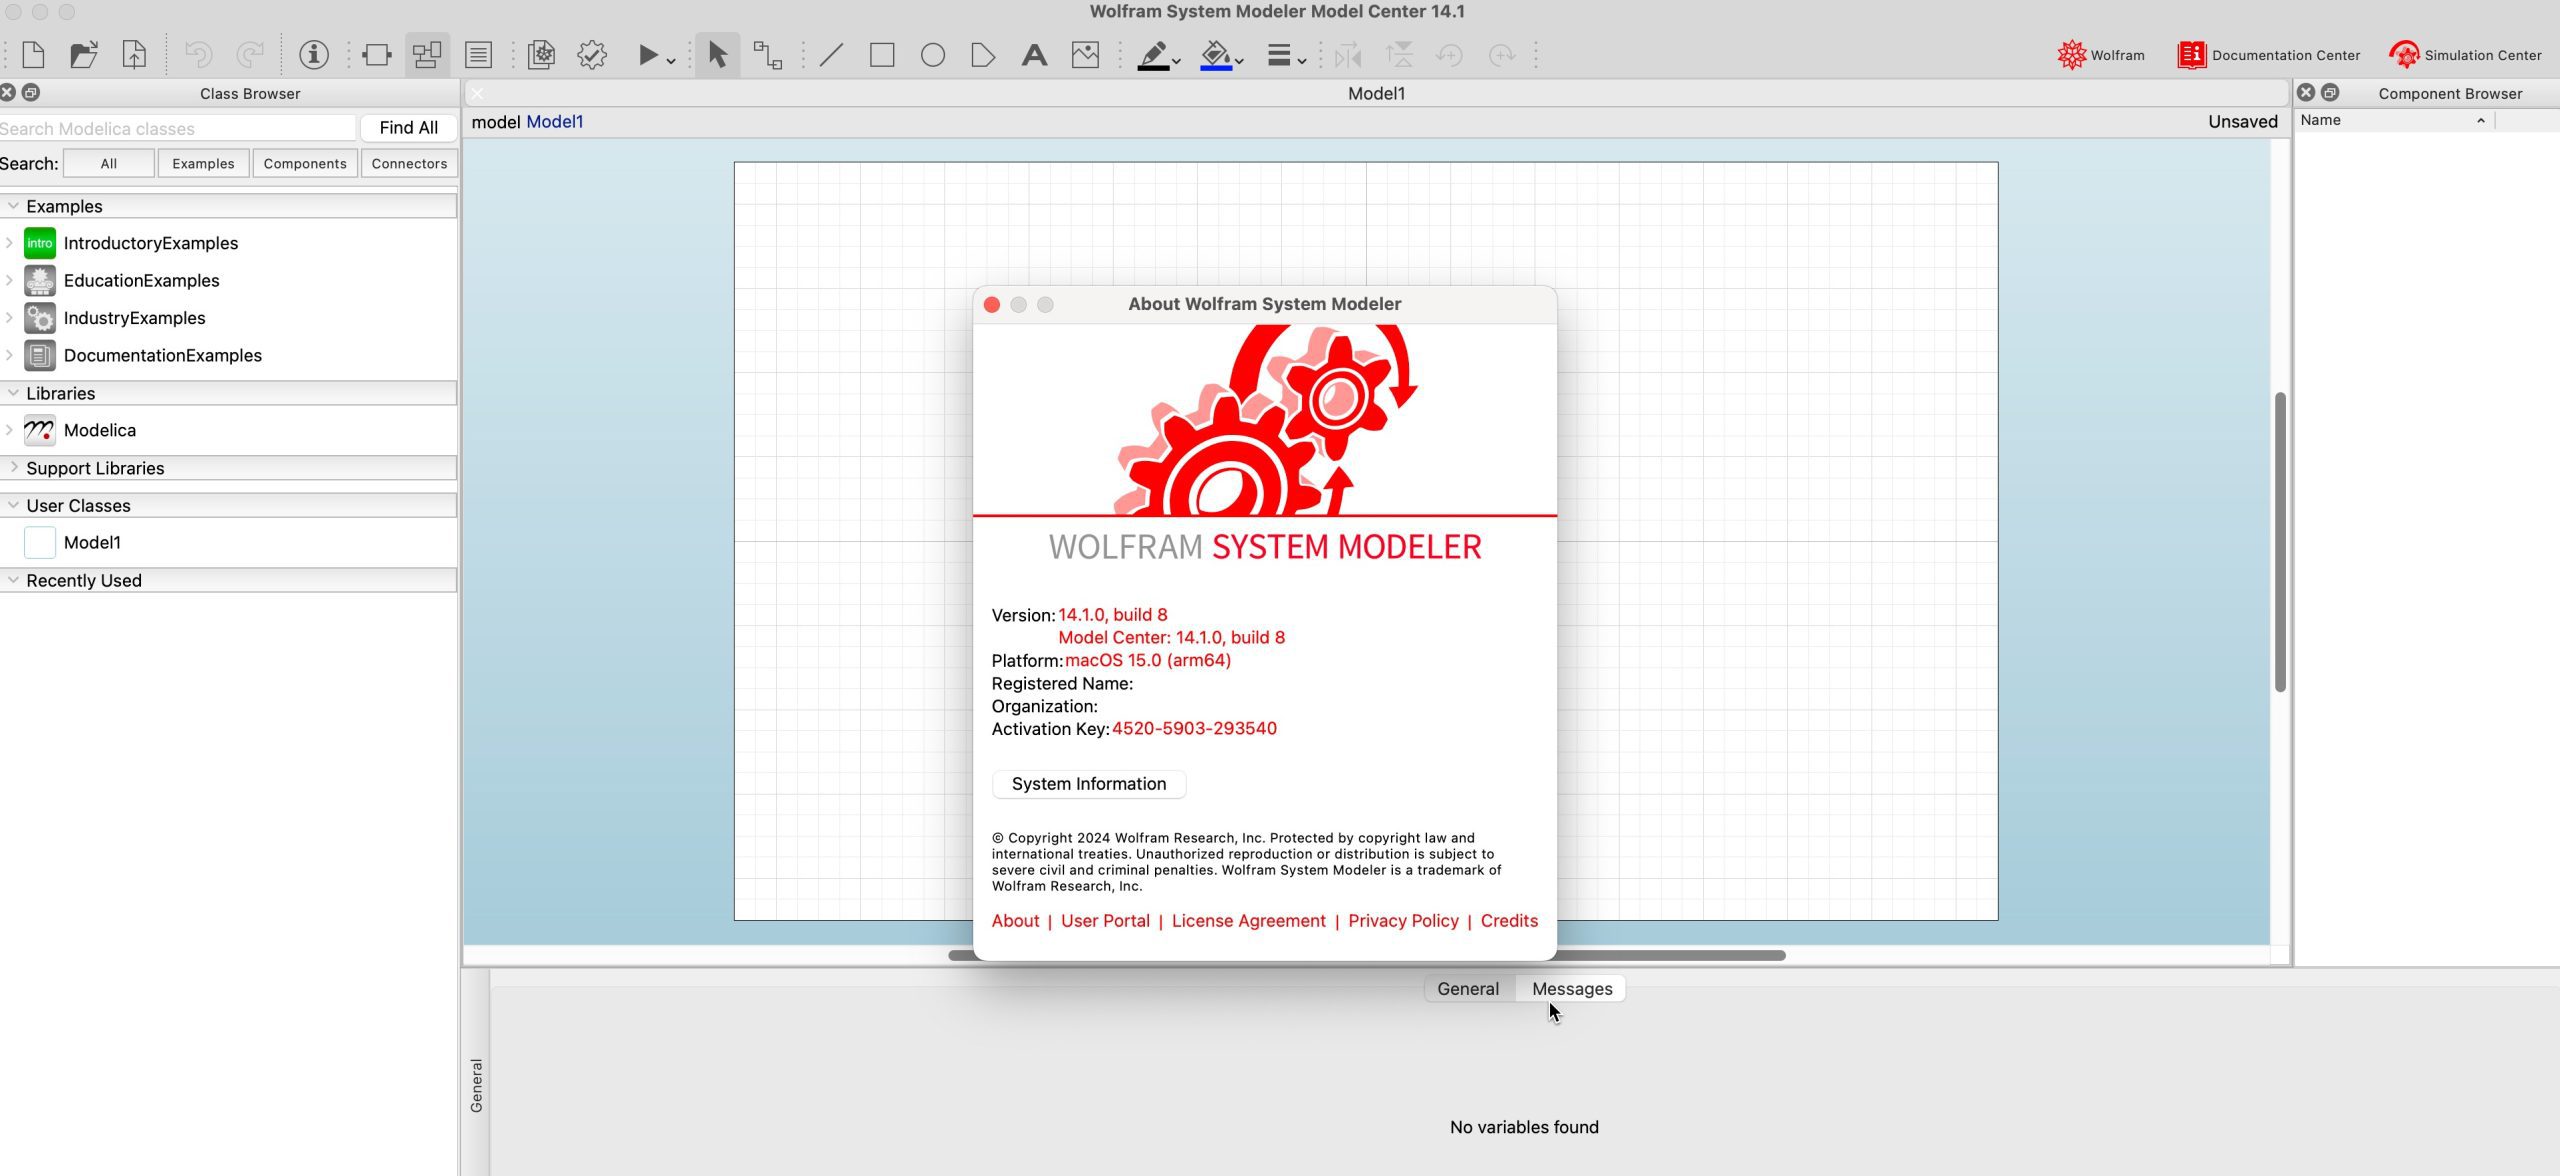Image resolution: width=2560 pixels, height=1176 pixels.
Task: Click the Find All button
Action: point(408,128)
